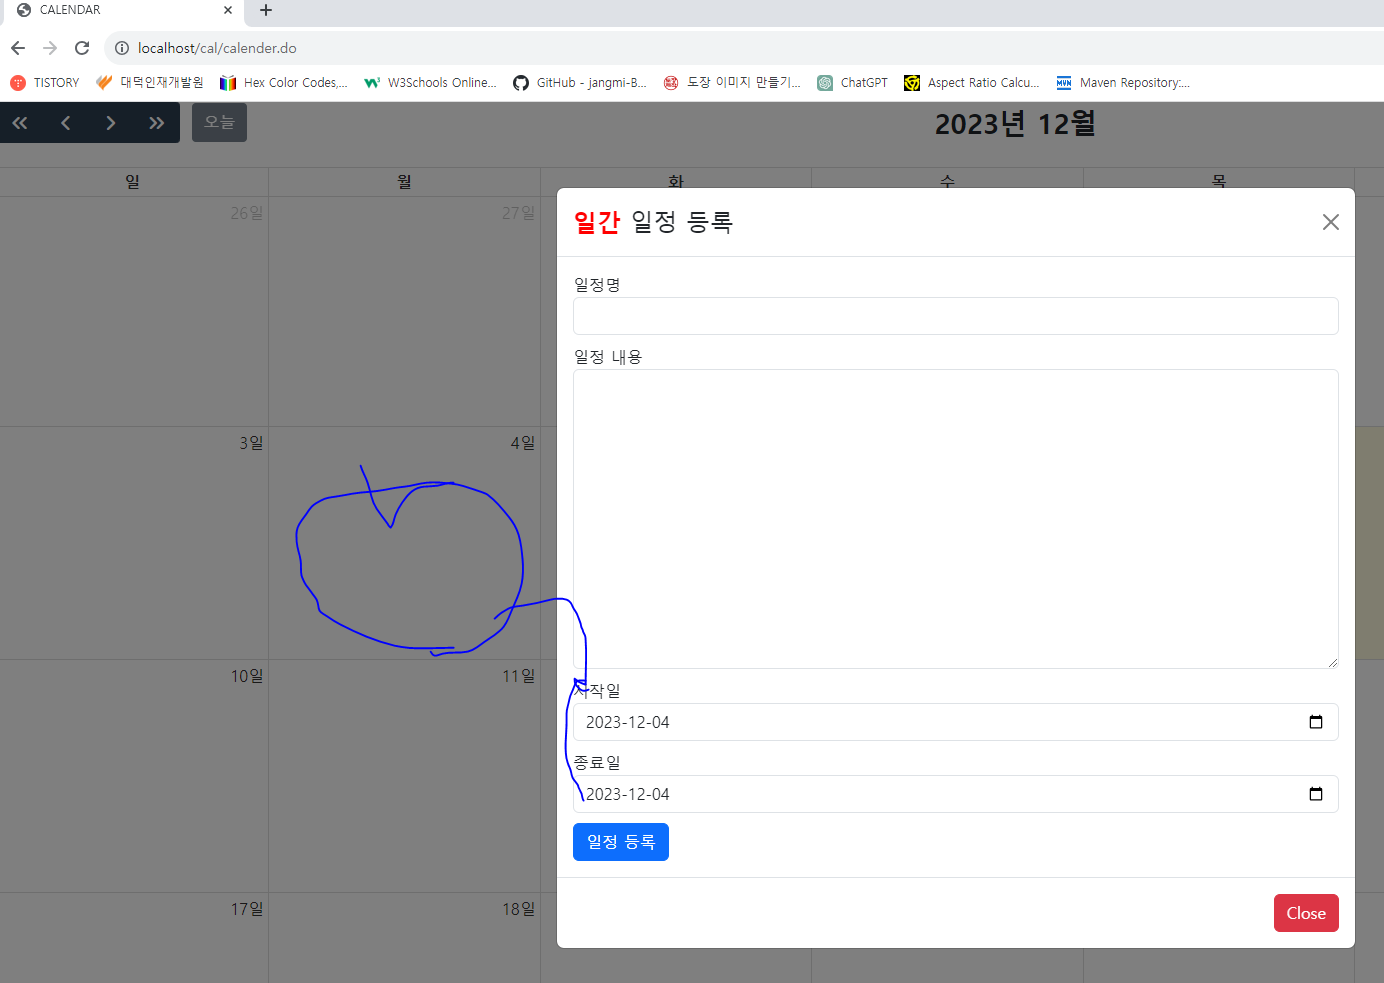Open W3Schools Online bookmark
The image size is (1384, 983).
click(430, 83)
